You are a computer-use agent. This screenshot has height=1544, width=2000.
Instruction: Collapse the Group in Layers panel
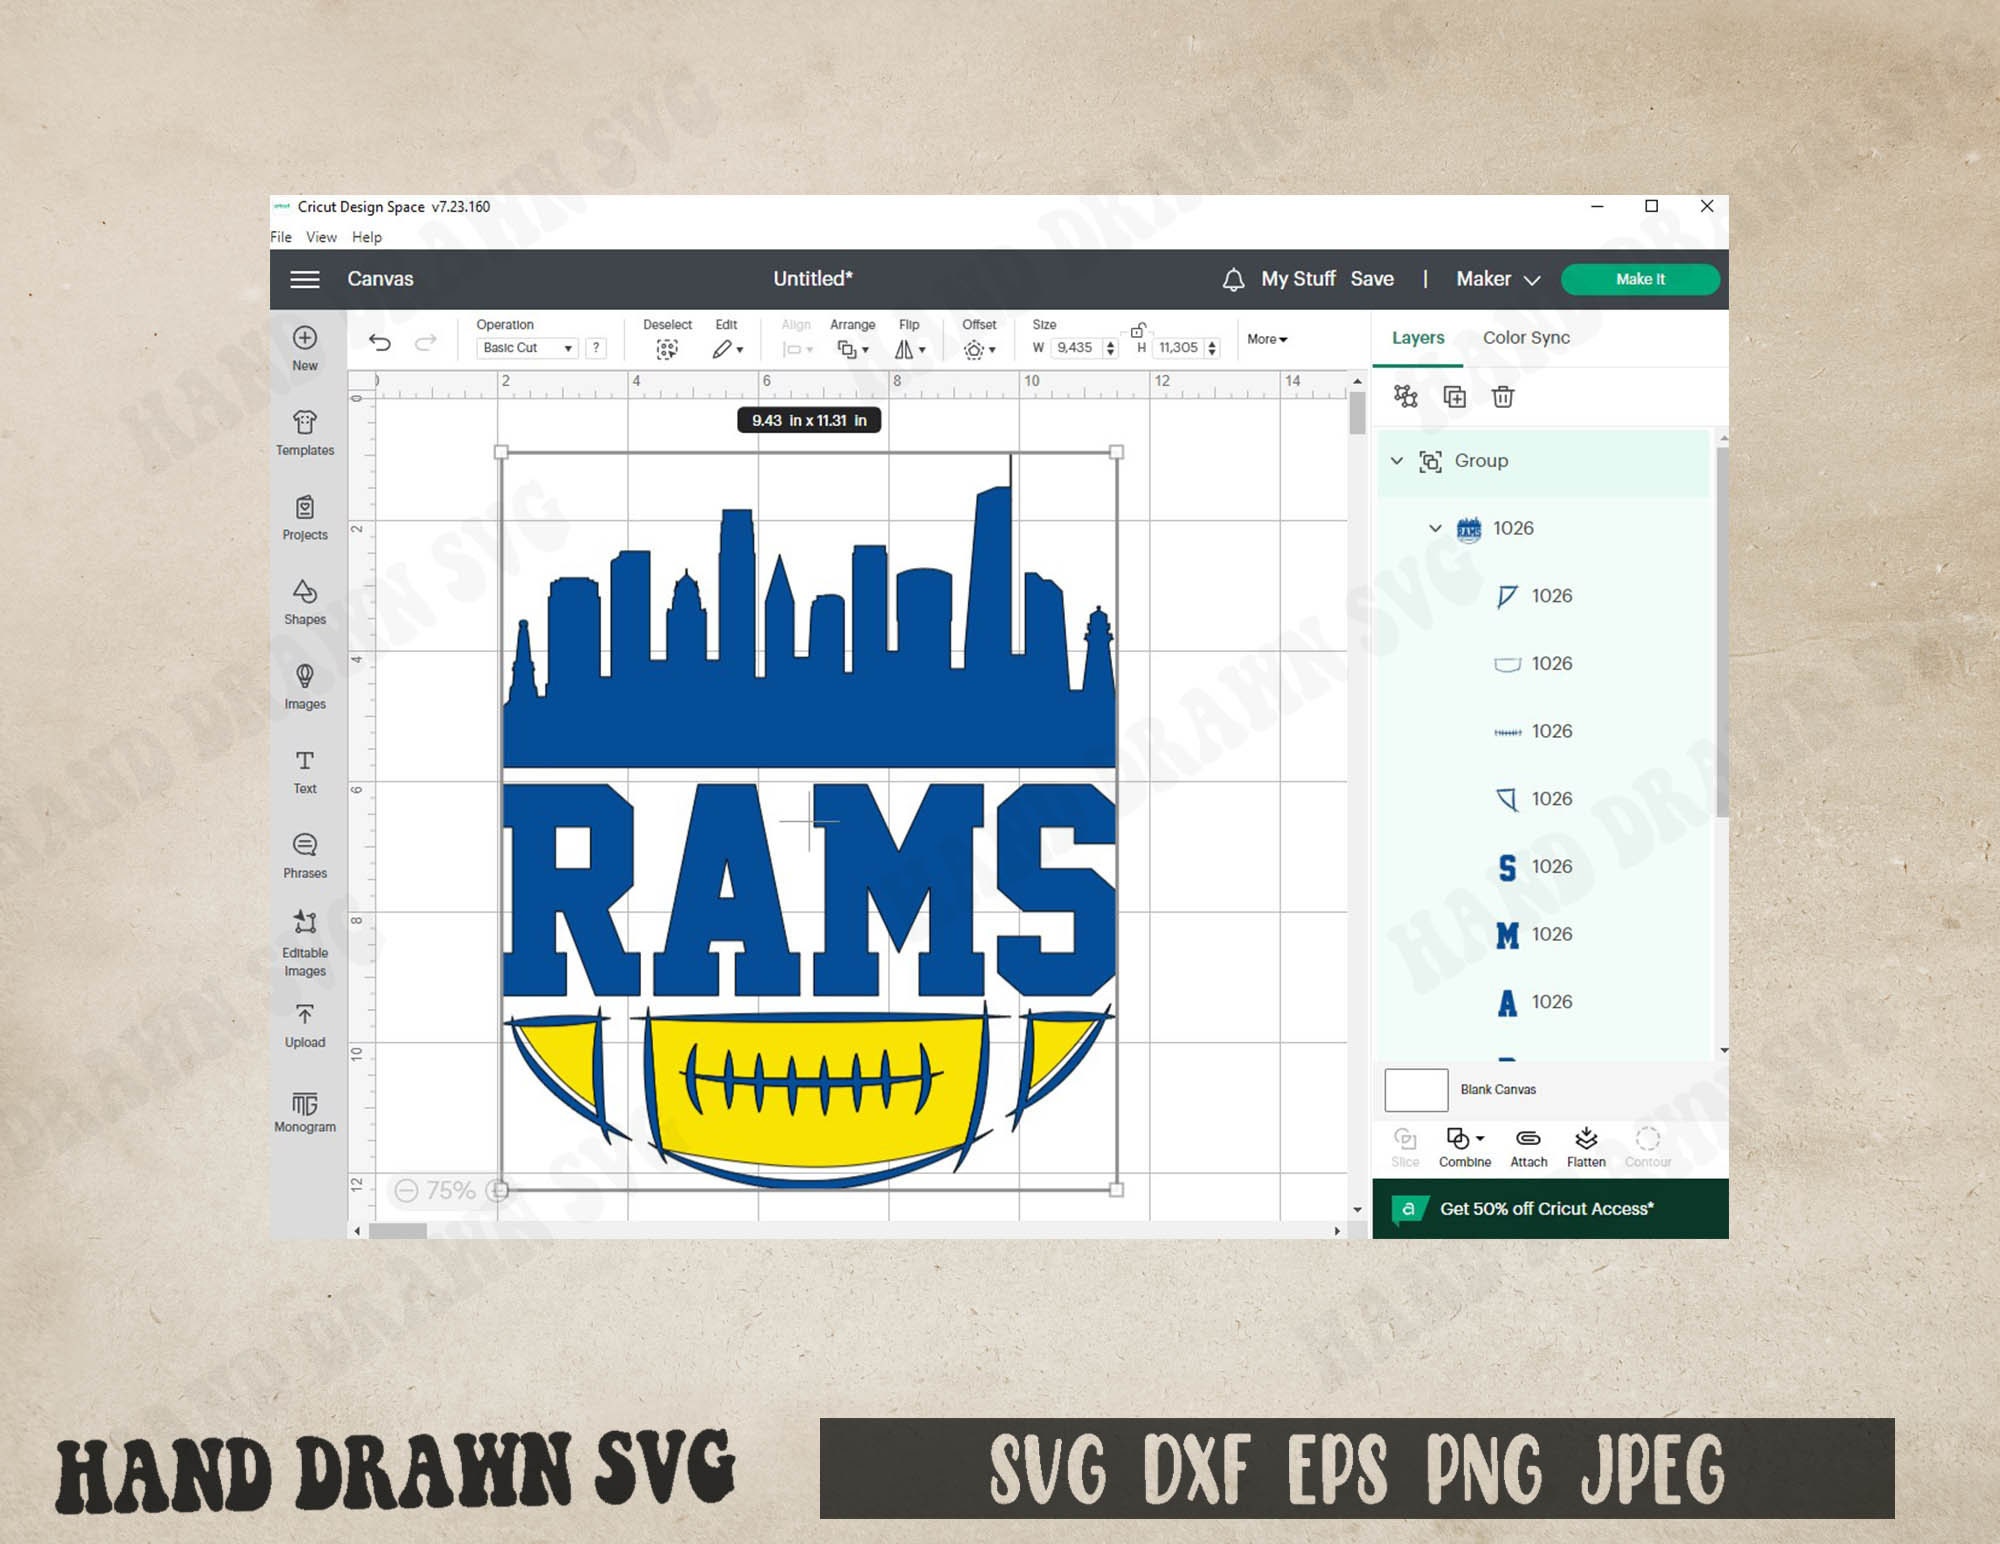(1397, 461)
